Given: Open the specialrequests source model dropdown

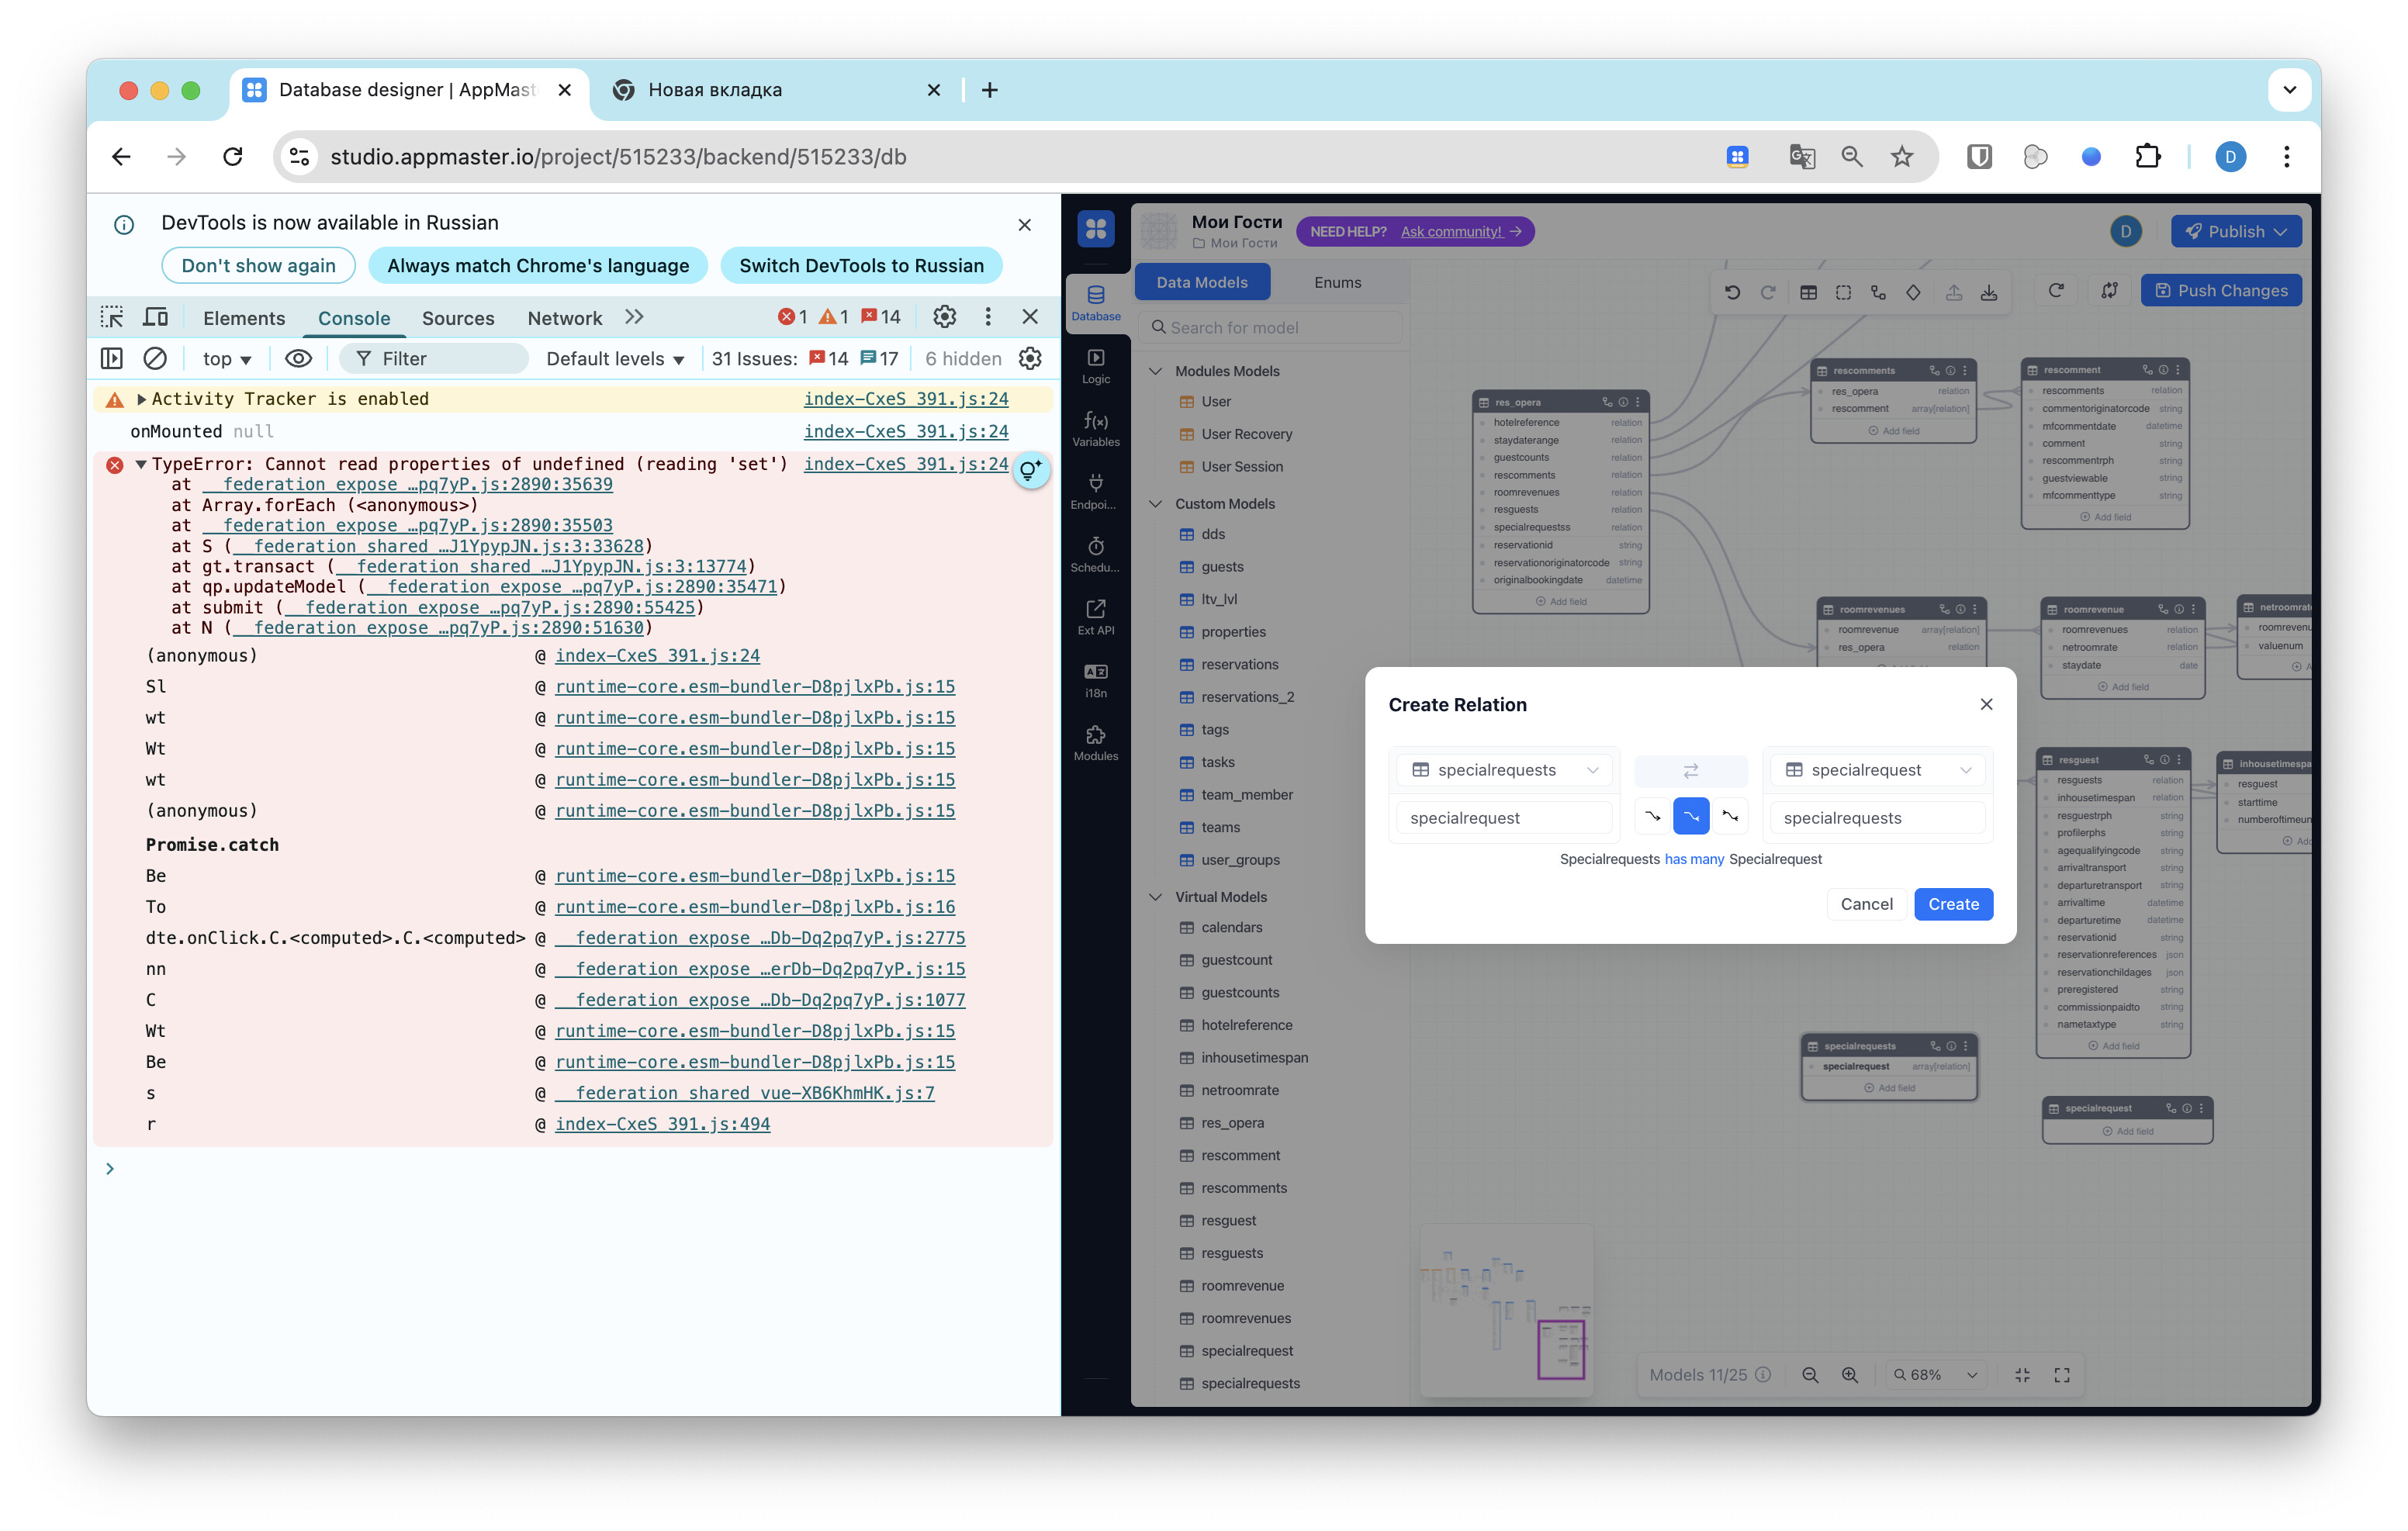Looking at the screenshot, I should tap(1504, 770).
